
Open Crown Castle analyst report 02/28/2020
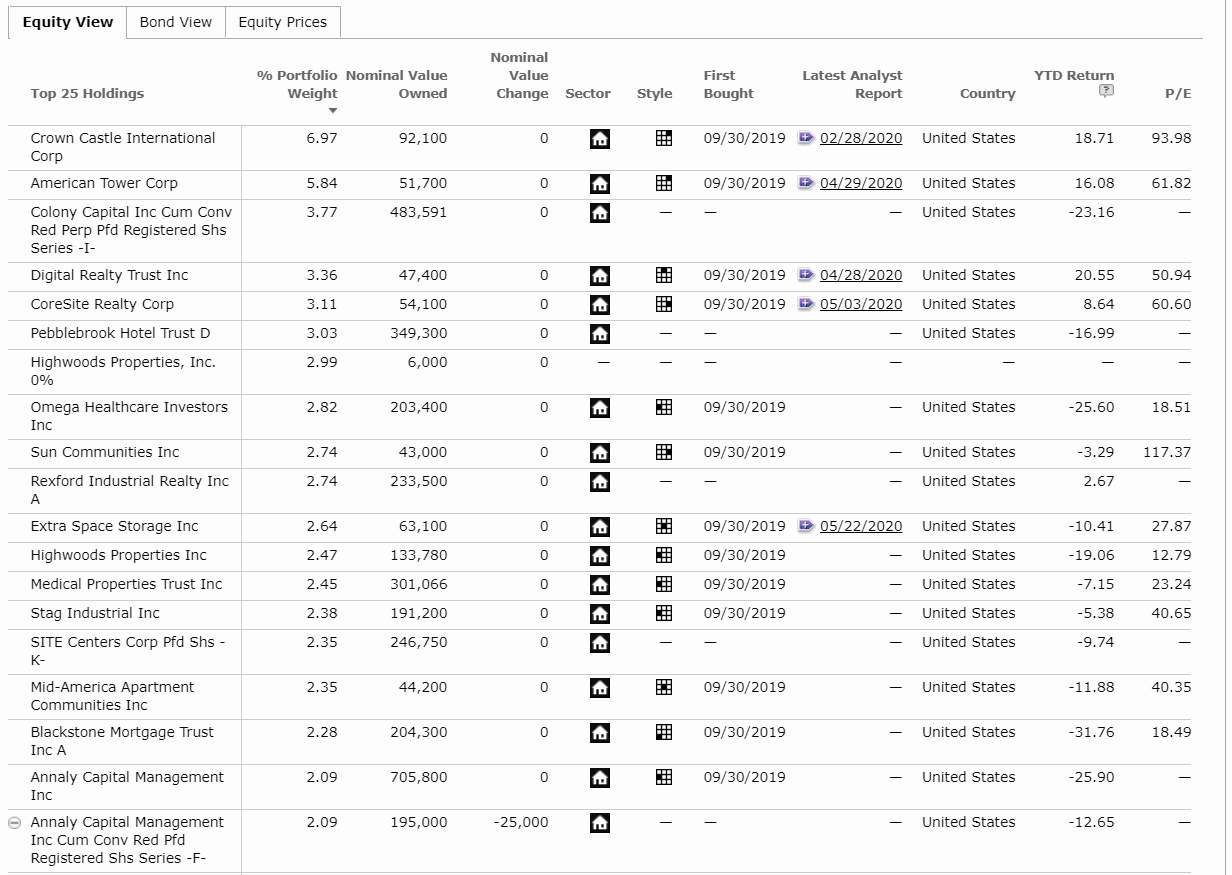click(x=860, y=138)
